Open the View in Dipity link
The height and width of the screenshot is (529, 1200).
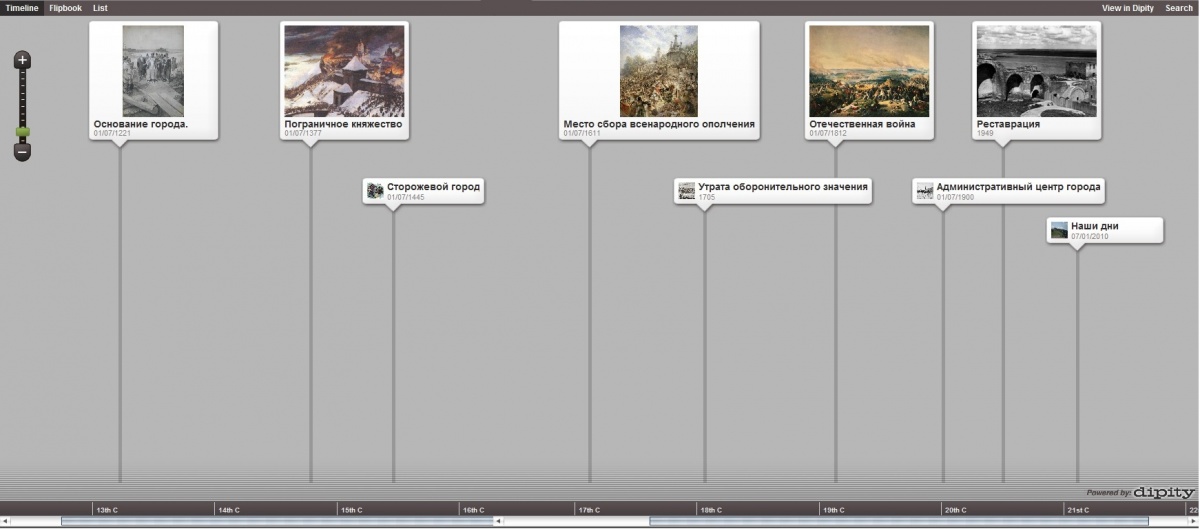(1127, 8)
